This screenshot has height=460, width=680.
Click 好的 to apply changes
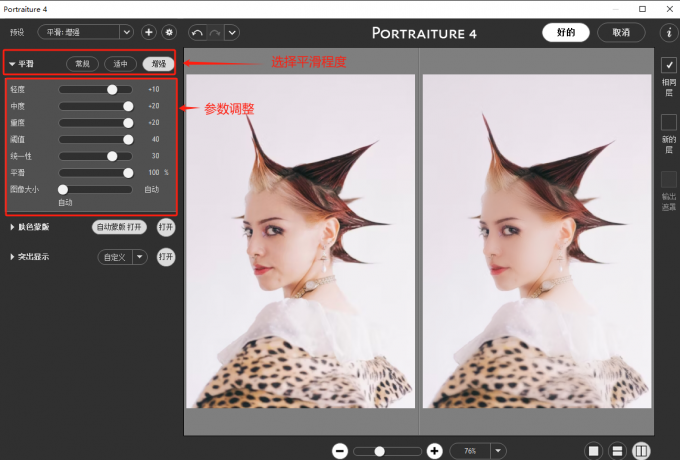tap(566, 33)
